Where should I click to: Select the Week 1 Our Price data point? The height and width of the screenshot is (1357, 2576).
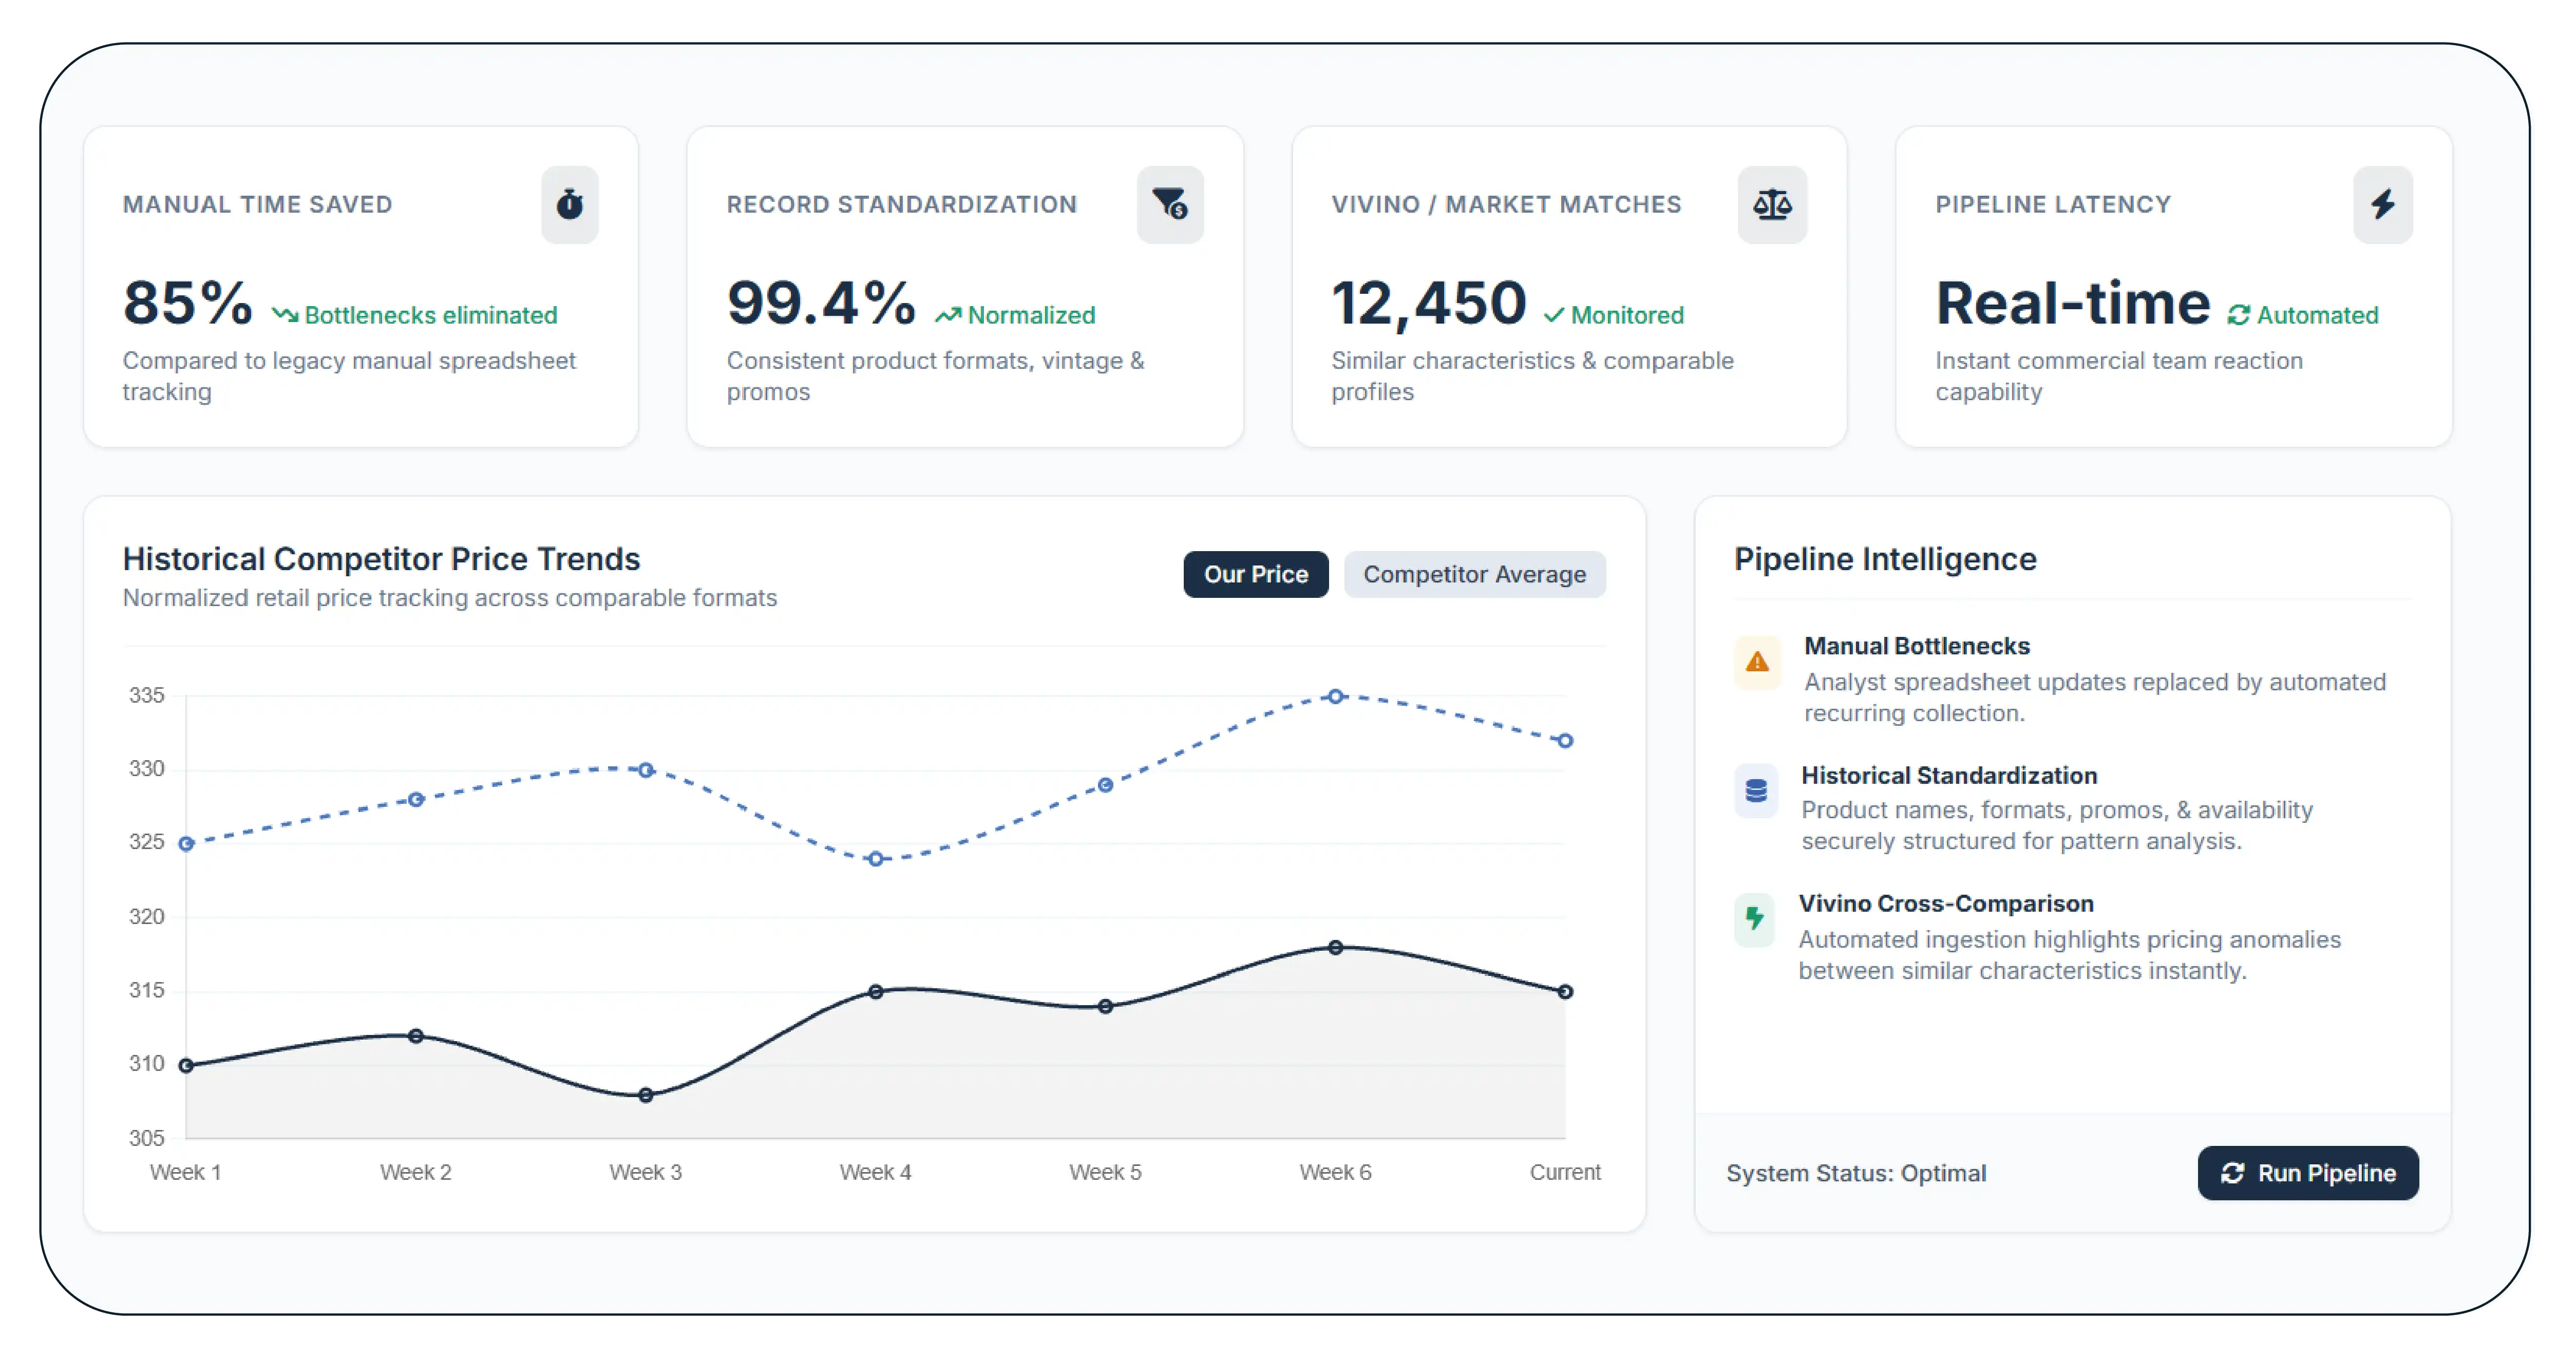point(186,1066)
